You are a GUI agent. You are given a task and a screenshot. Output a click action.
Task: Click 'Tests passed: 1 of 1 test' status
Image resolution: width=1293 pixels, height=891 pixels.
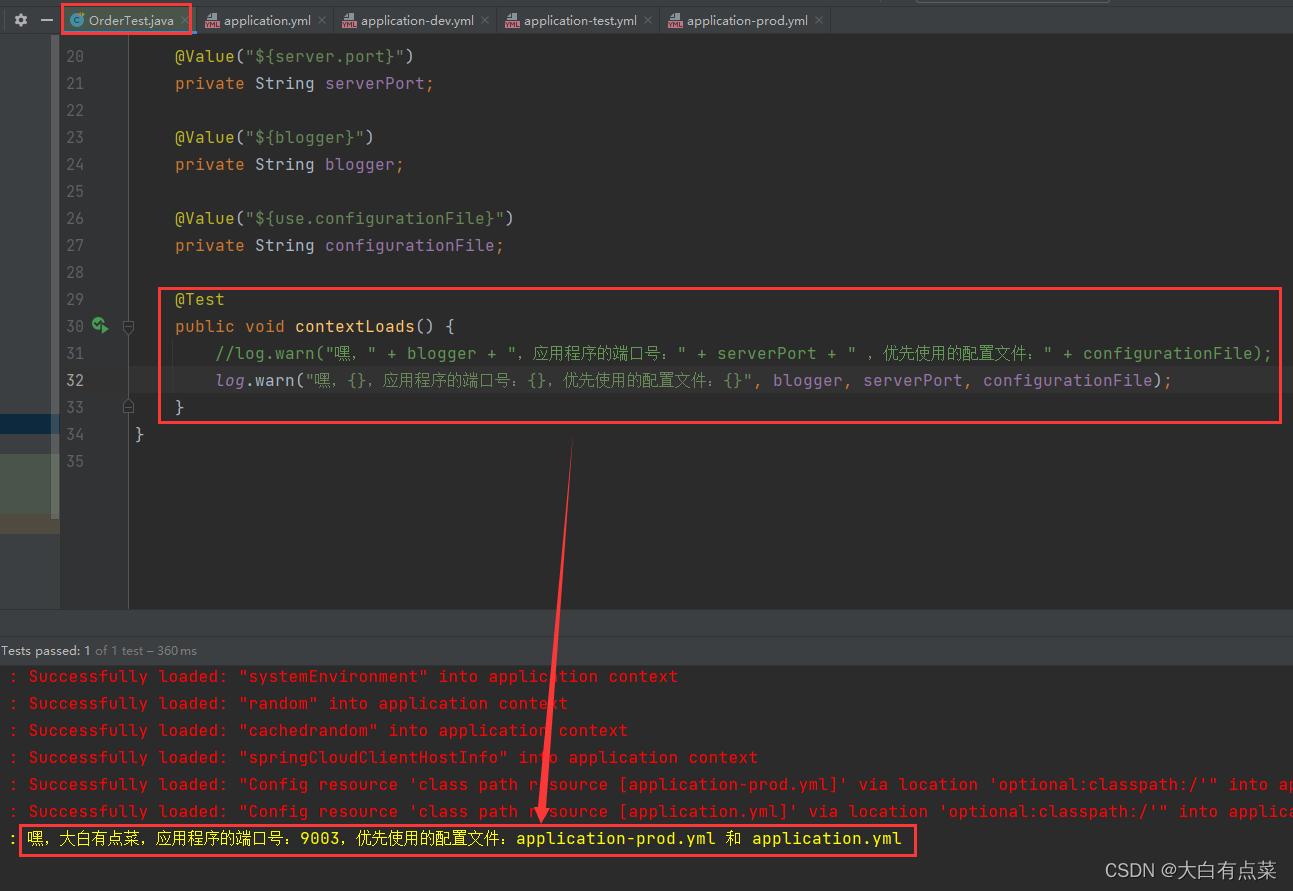99,650
